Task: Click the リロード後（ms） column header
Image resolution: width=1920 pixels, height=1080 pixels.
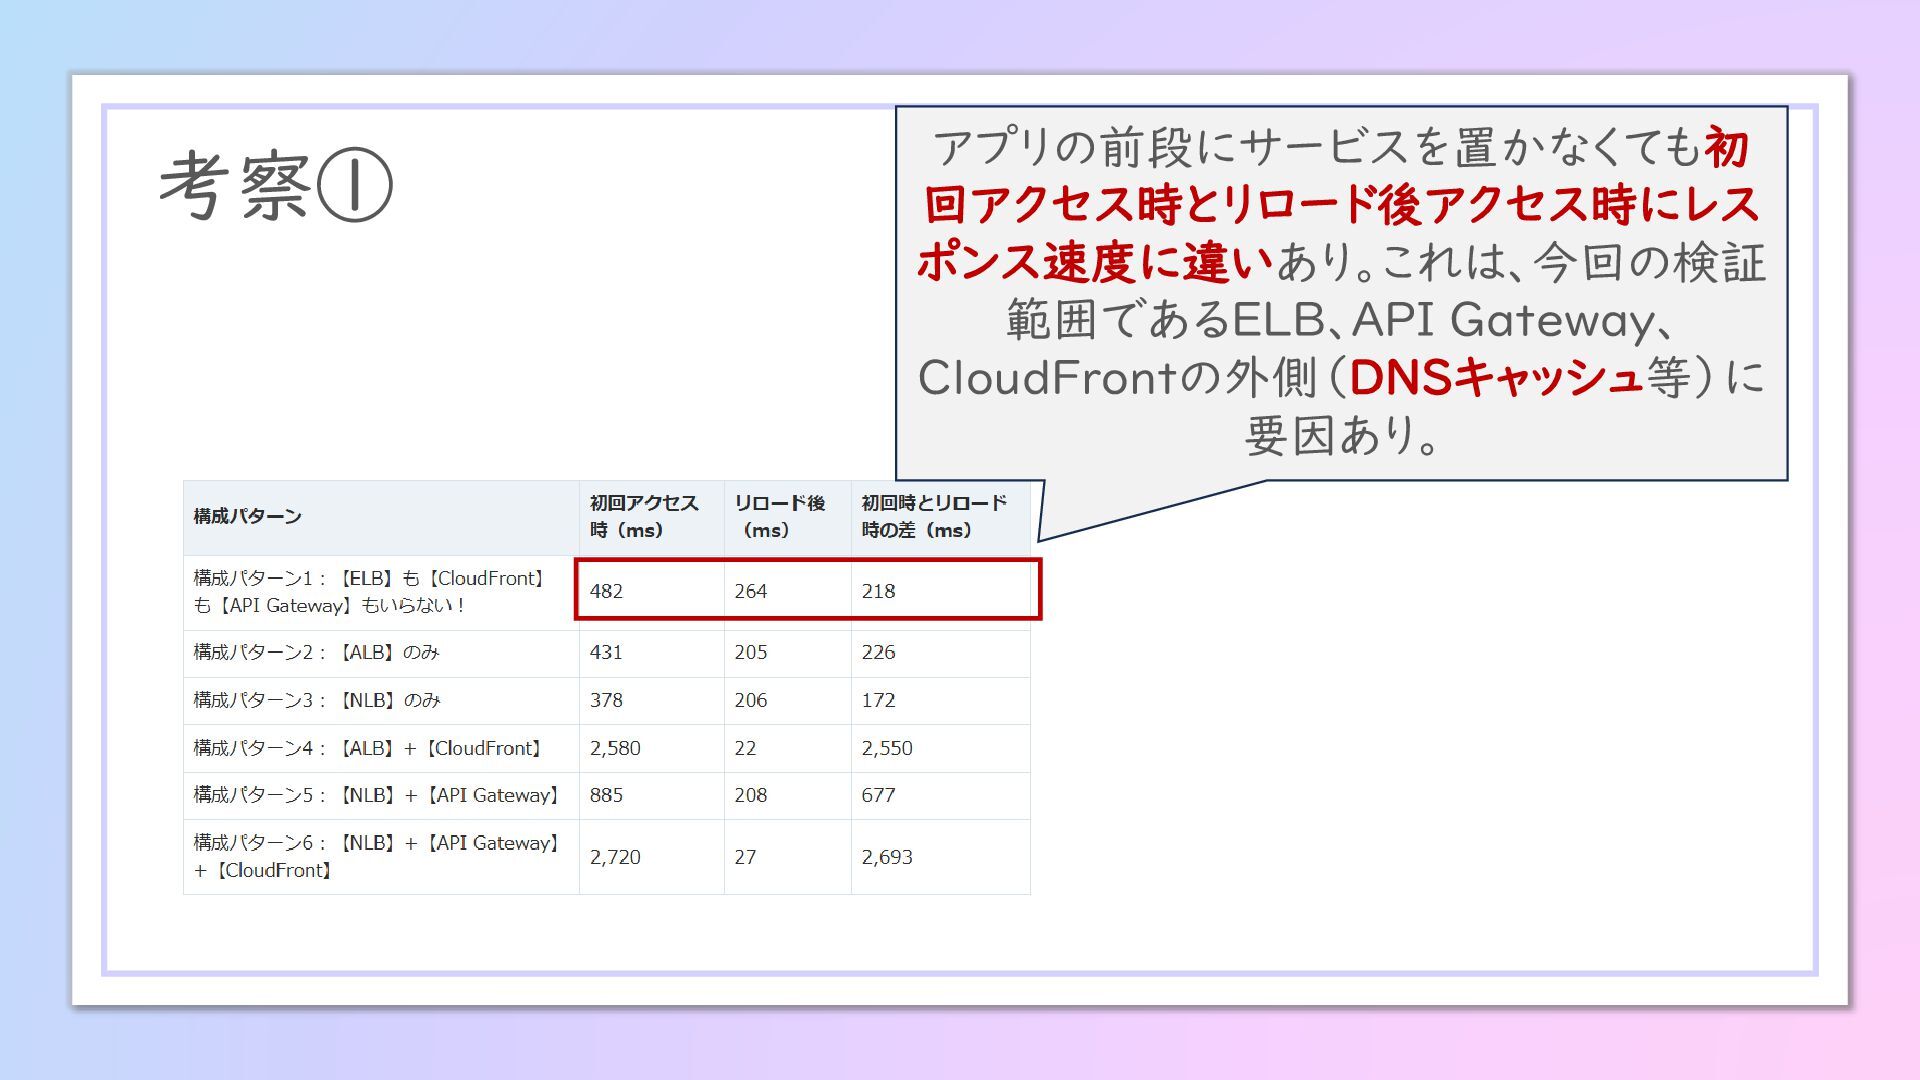Action: pyautogui.click(x=779, y=516)
